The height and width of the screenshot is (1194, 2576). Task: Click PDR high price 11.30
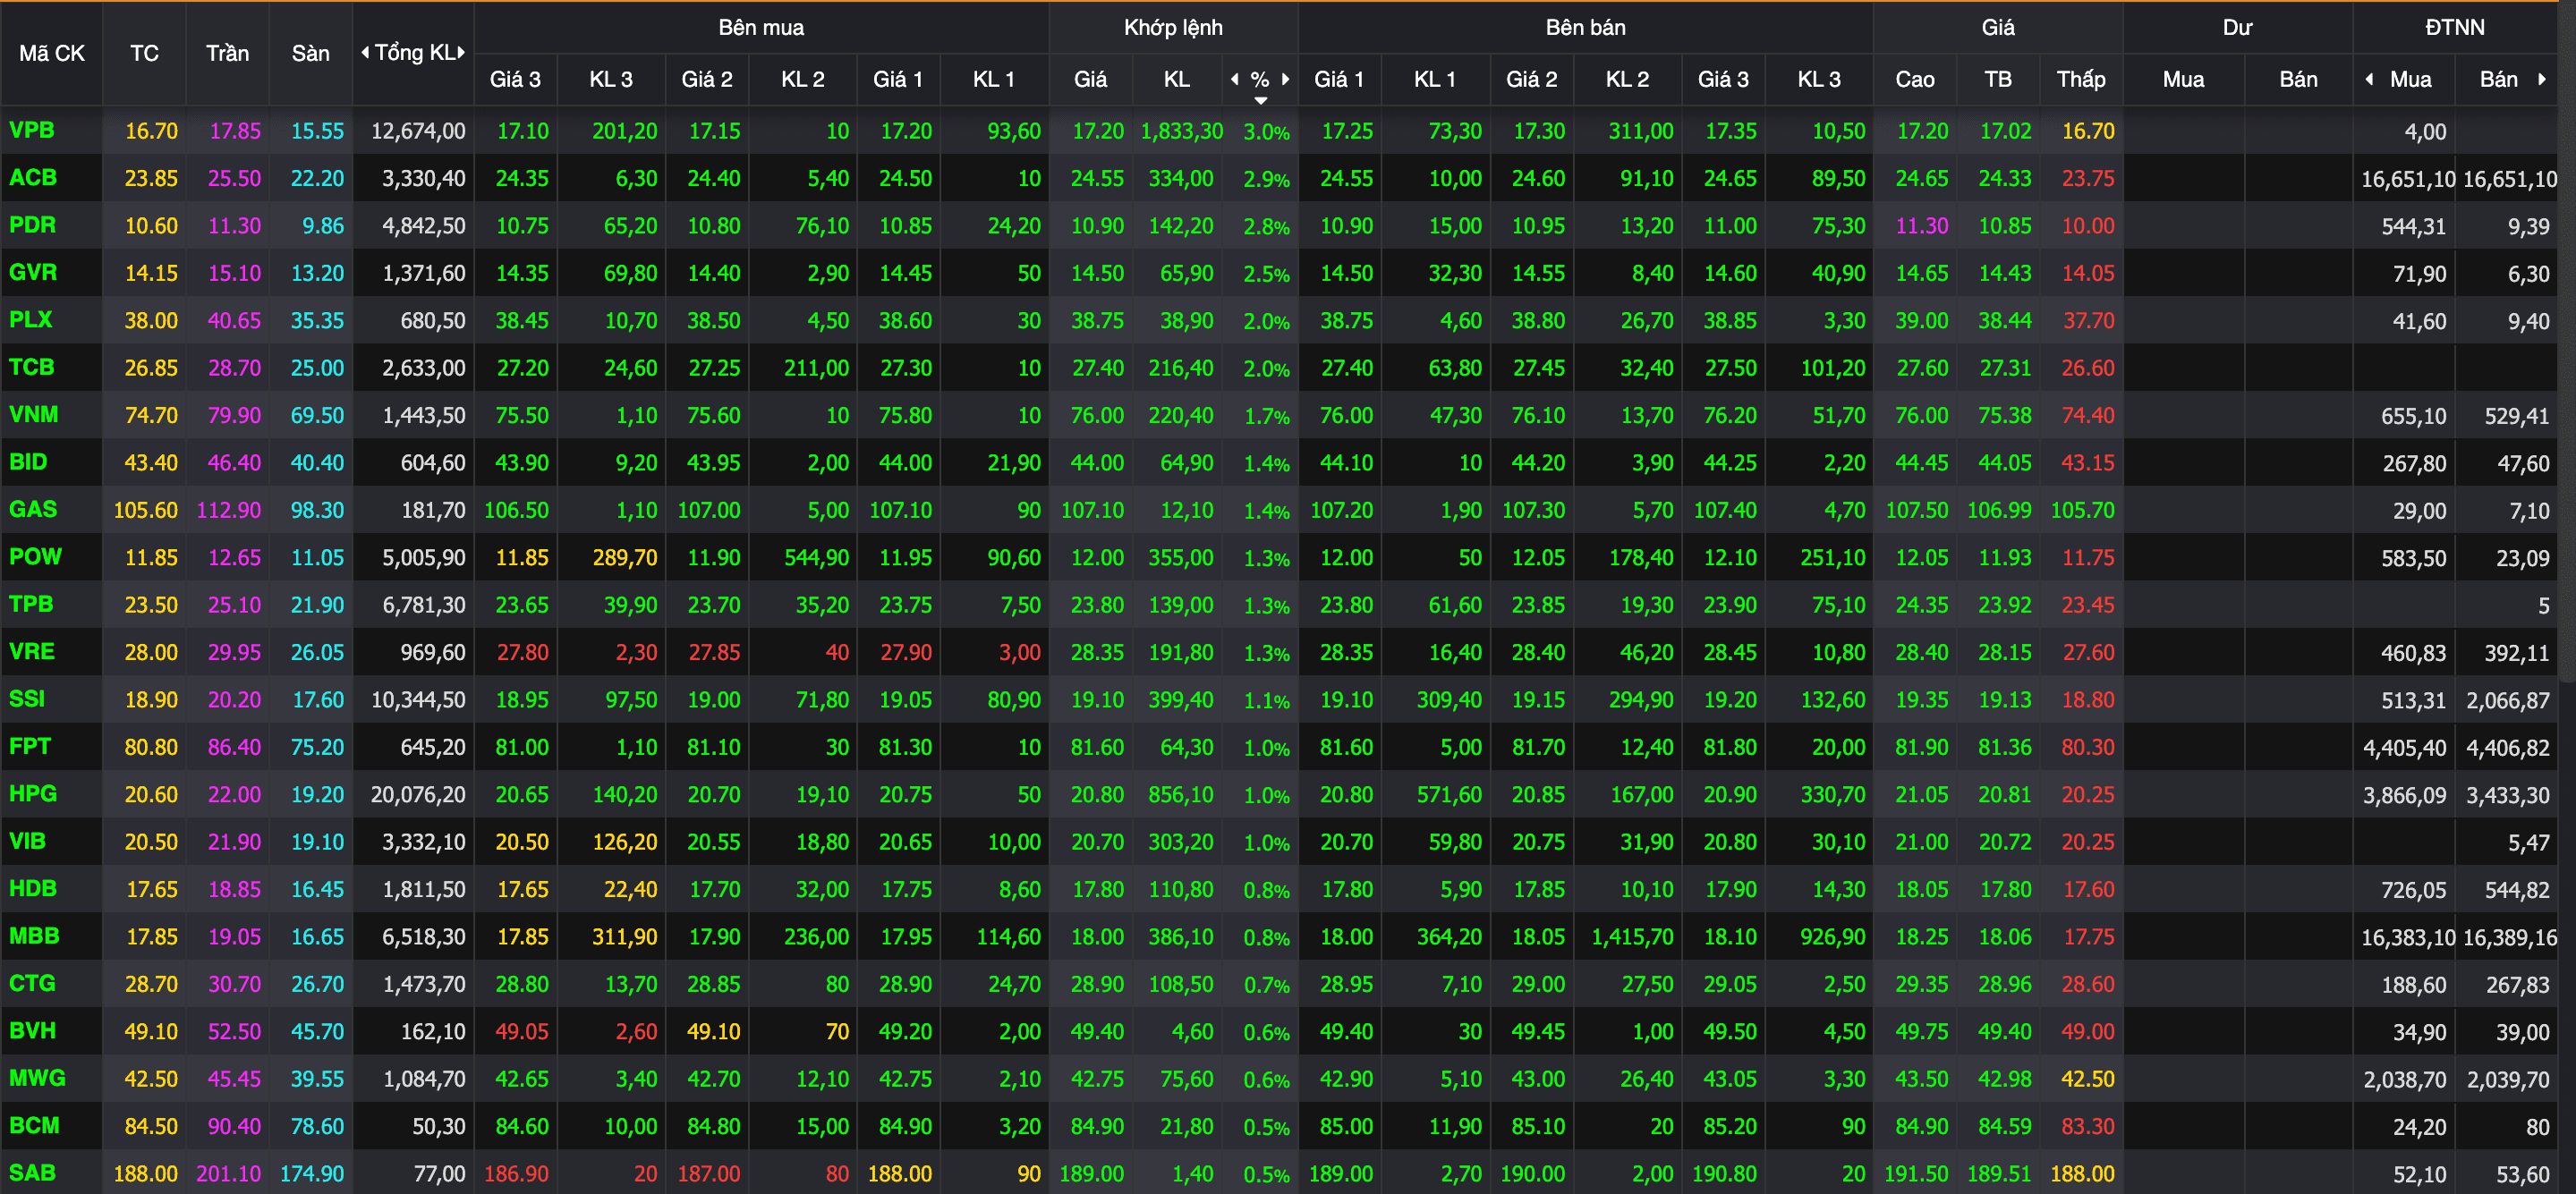(1922, 226)
